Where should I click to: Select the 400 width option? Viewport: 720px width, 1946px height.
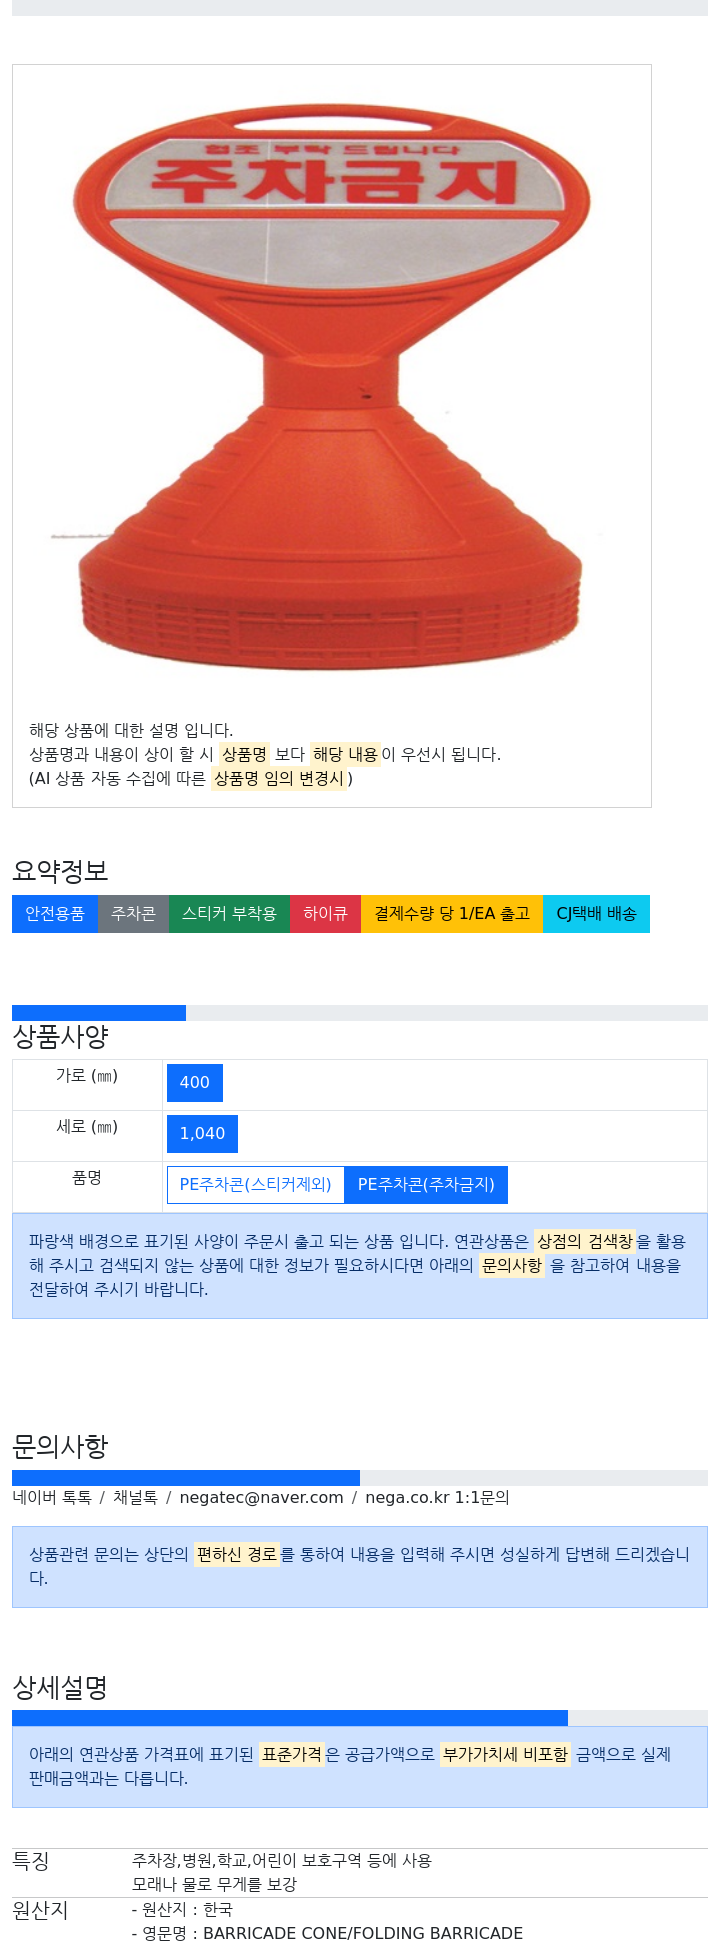click(x=195, y=1083)
